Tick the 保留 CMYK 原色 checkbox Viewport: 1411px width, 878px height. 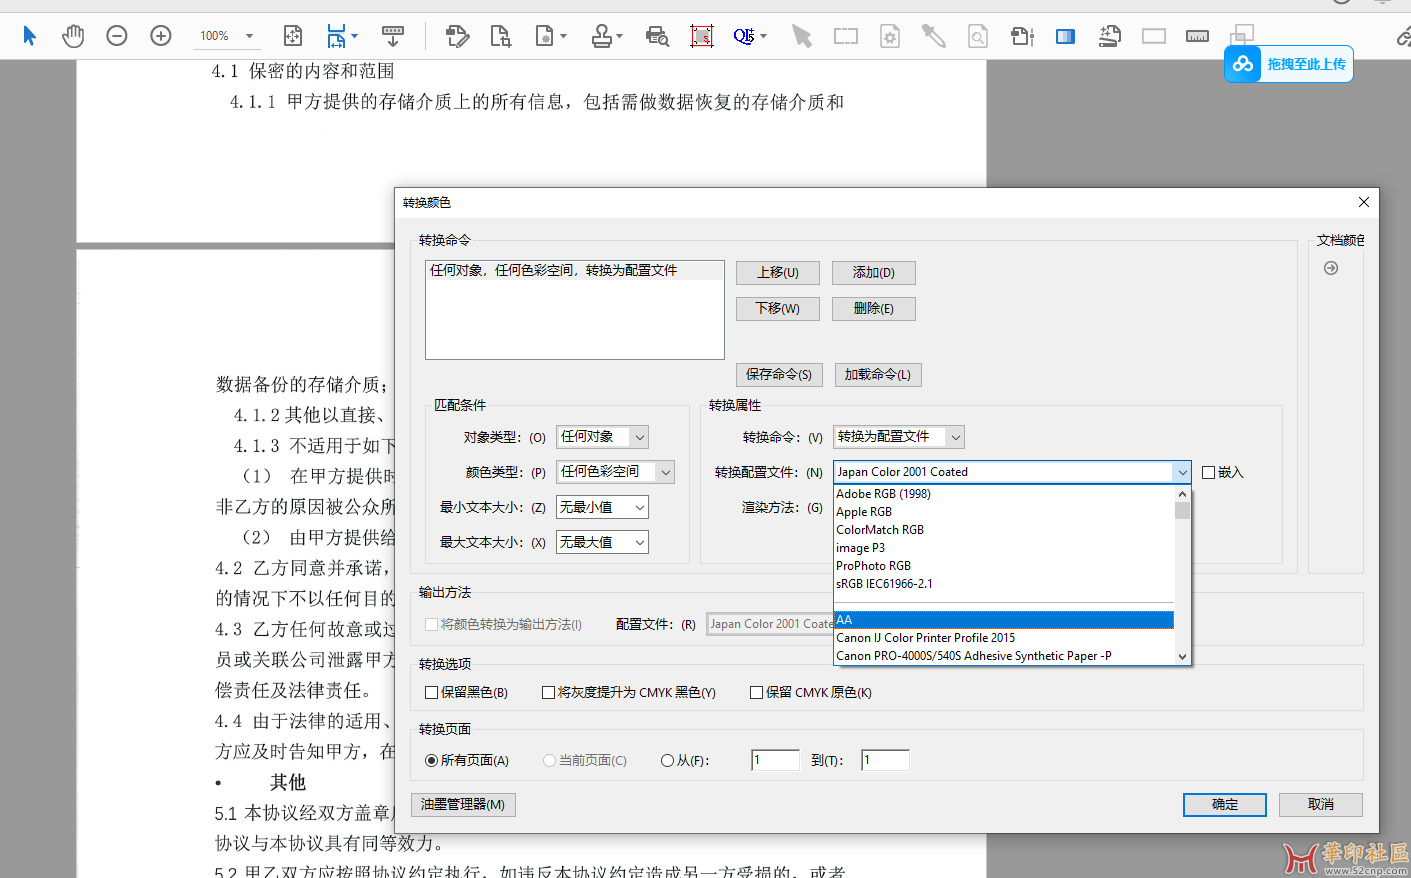pos(757,692)
